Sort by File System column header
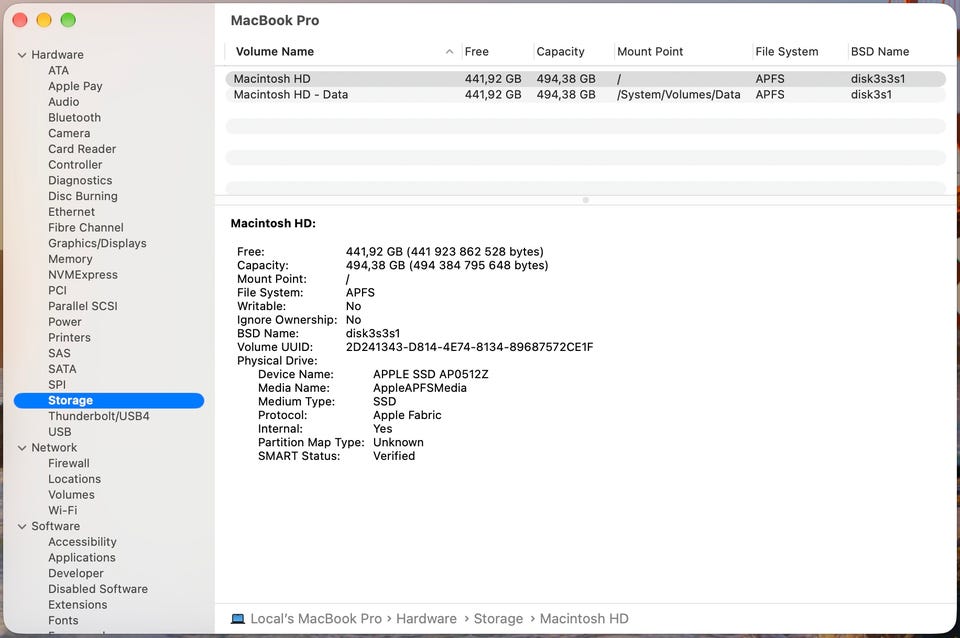The height and width of the screenshot is (638, 960). point(786,52)
